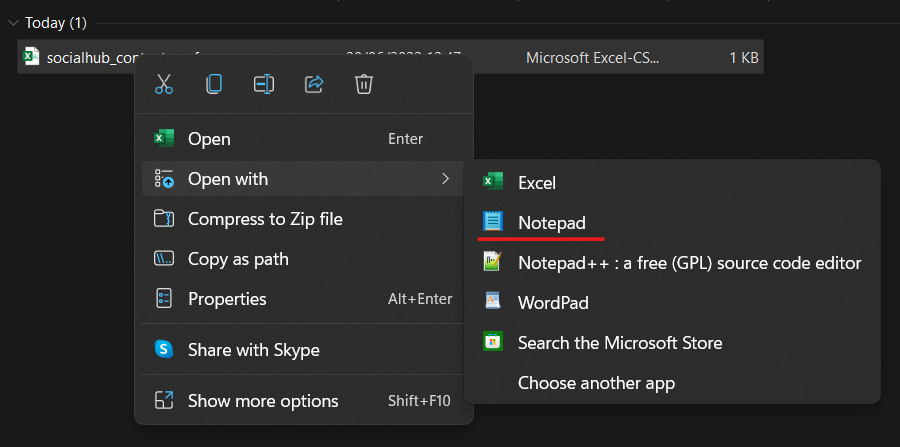900x447 pixels.
Task: Click Share with Skype
Action: coord(253,350)
